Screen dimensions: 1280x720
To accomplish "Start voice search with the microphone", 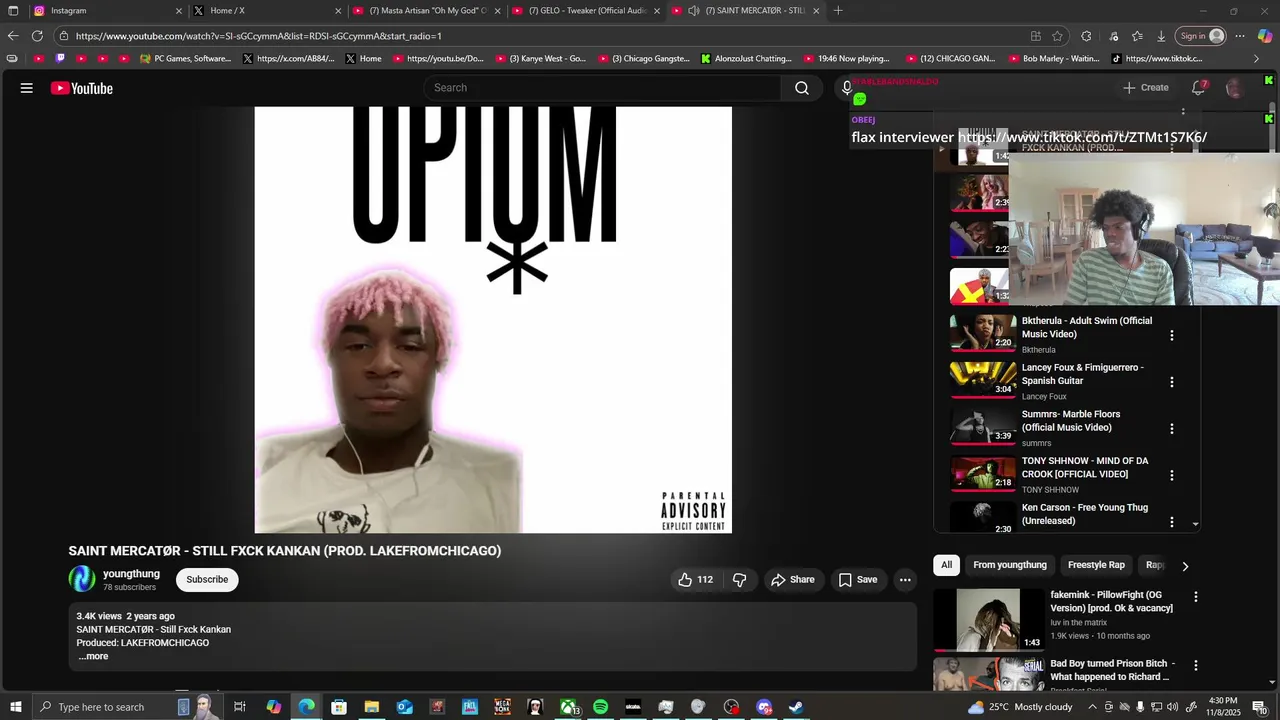I will click(x=847, y=88).
